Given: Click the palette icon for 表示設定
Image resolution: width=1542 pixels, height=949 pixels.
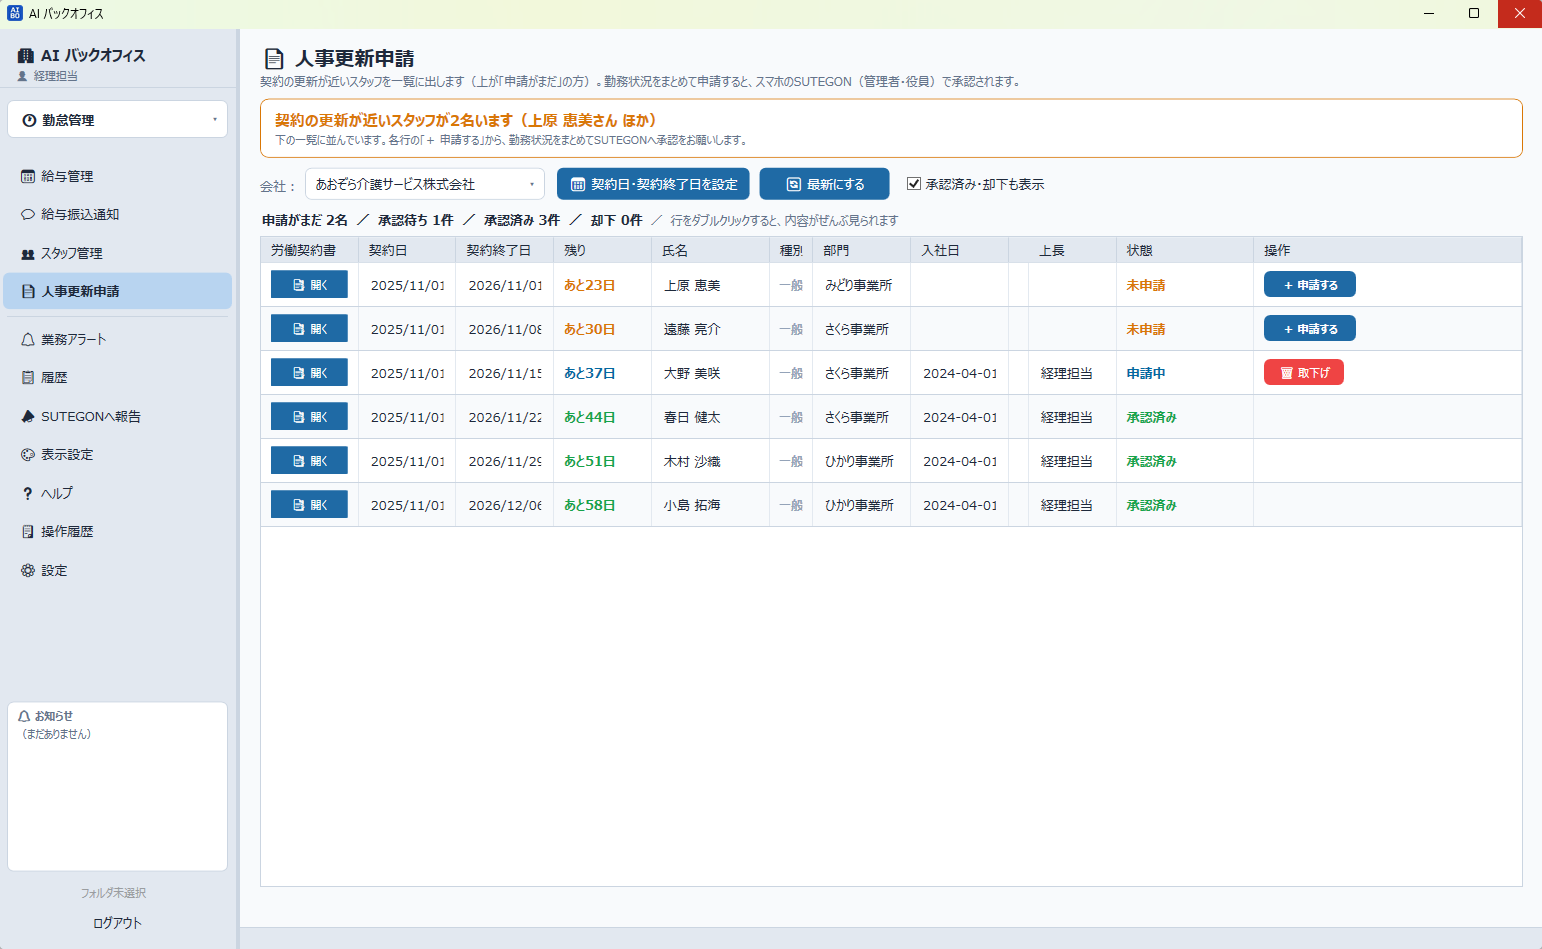Looking at the screenshot, I should 28,455.
